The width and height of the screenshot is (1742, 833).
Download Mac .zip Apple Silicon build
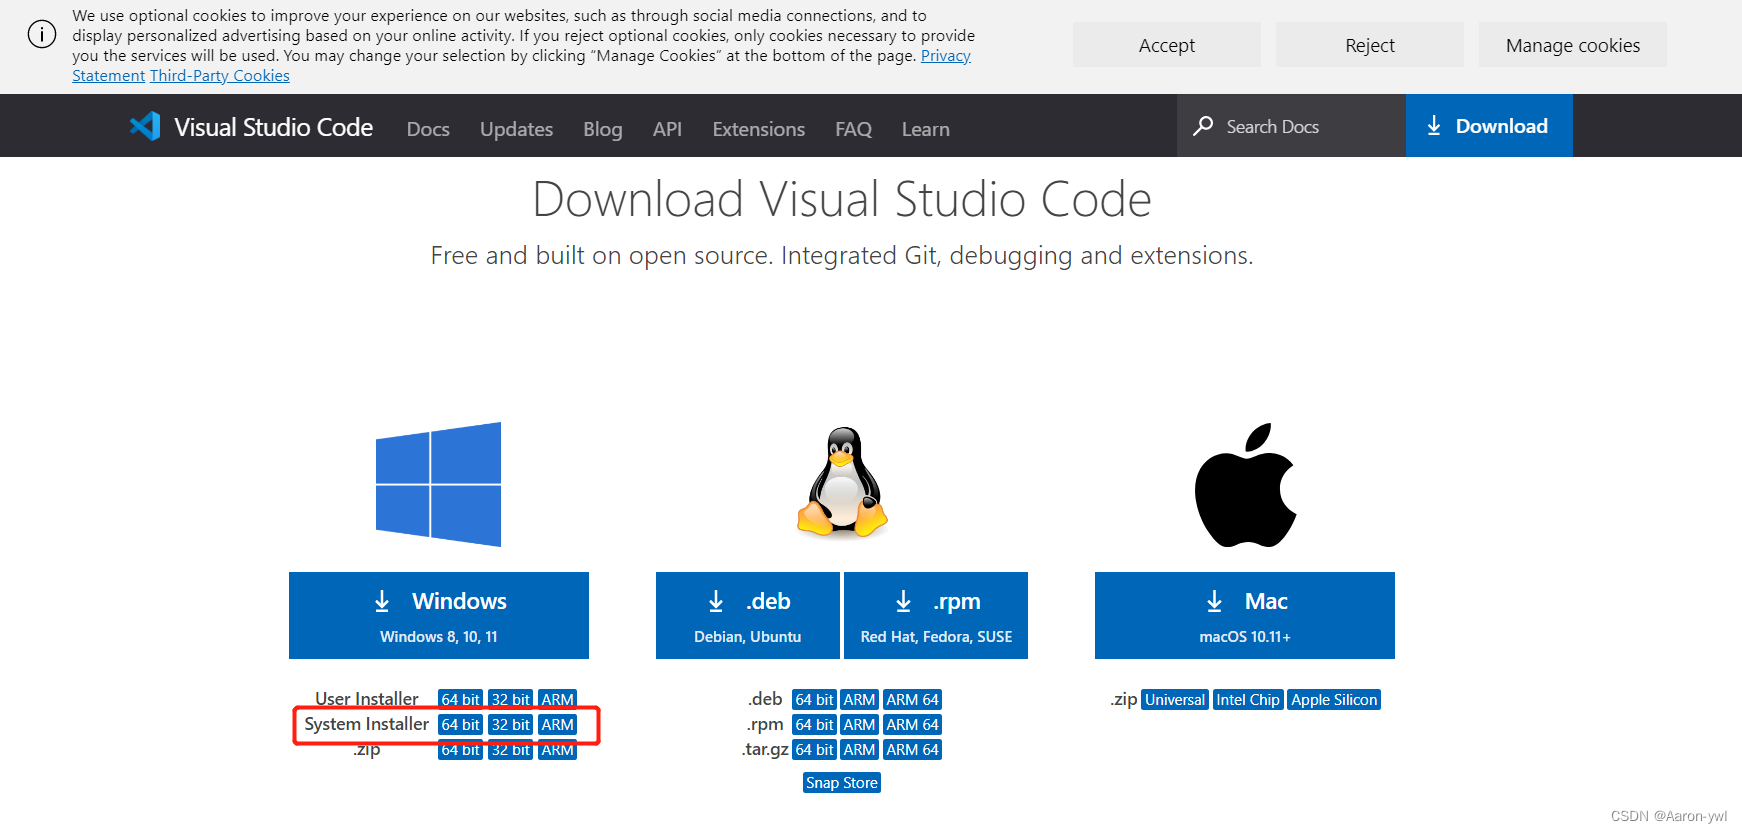coord(1334,699)
